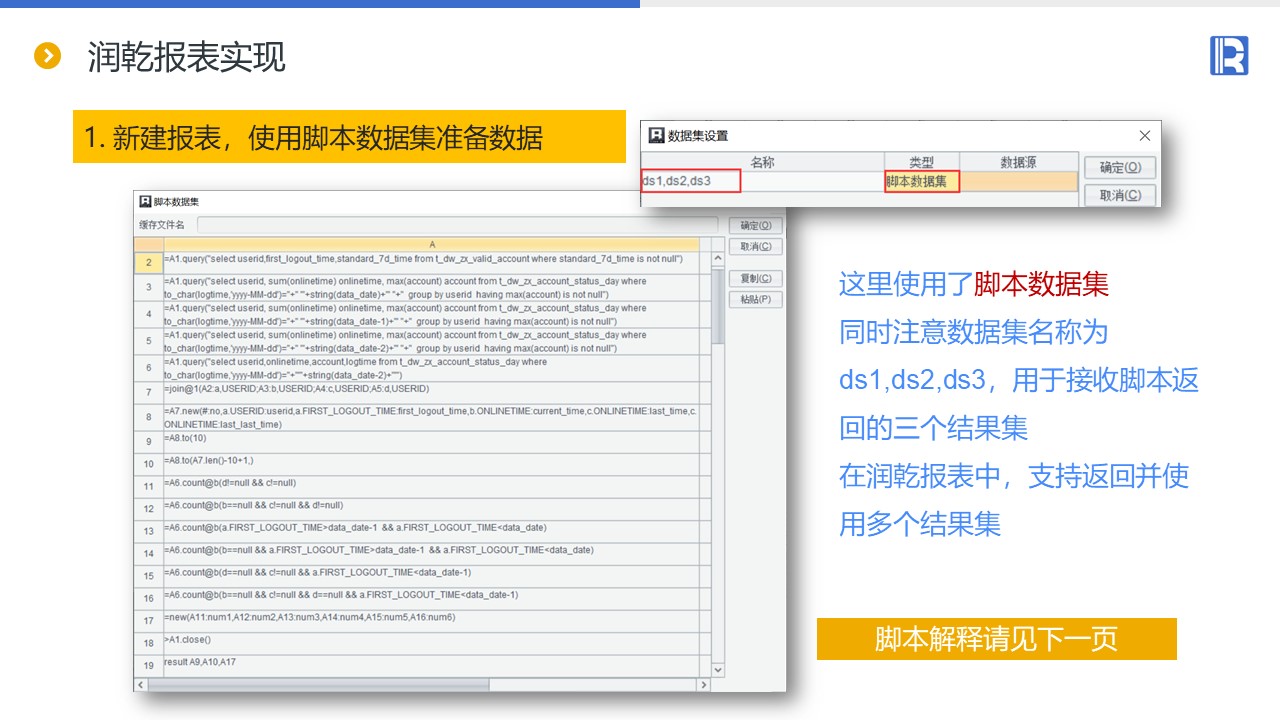Select the ds1,ds2,ds3 name cell
This screenshot has width=1280, height=720.
[690, 181]
